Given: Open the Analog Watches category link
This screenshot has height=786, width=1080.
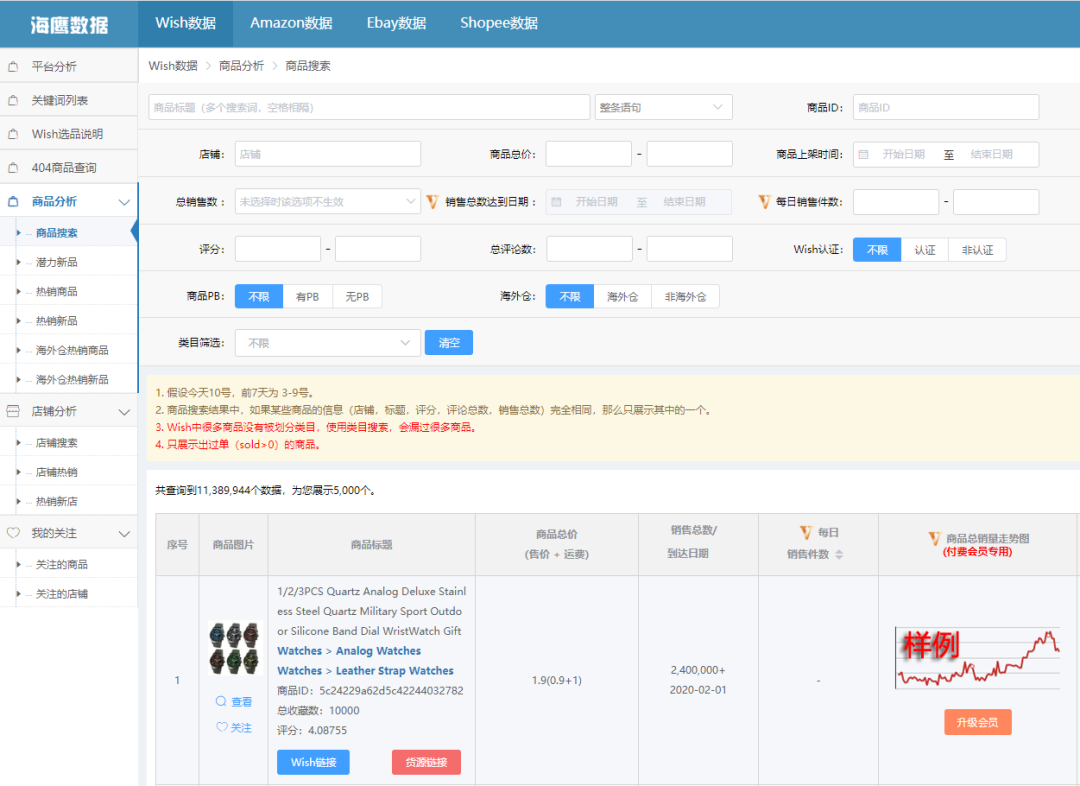Looking at the screenshot, I should pos(378,651).
